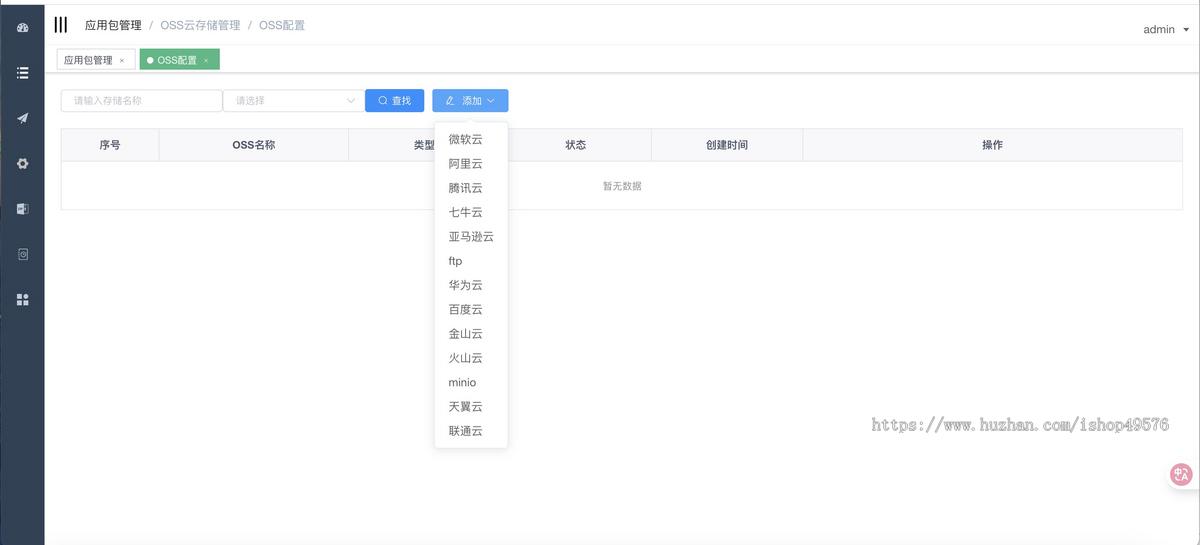Select 腾讯云 from the add menu
The image size is (1200, 545).
pyautogui.click(x=471, y=188)
